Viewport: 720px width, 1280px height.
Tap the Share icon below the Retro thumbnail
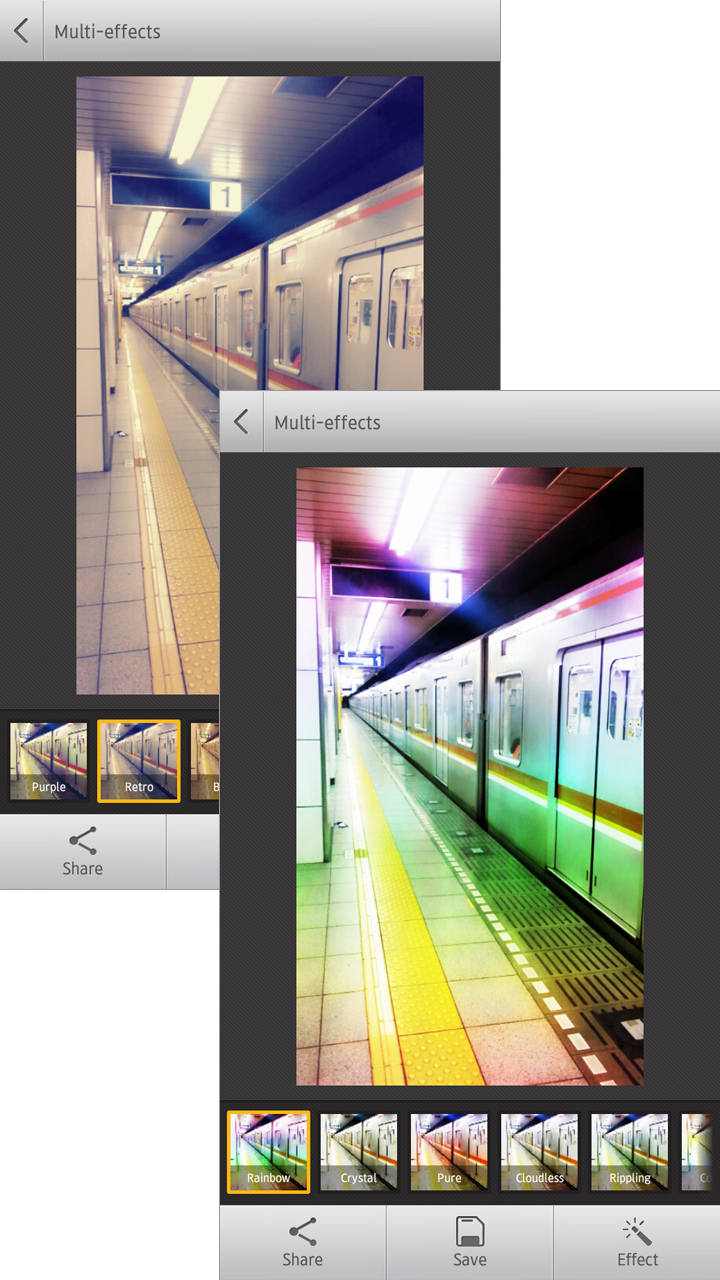pyautogui.click(x=82, y=851)
